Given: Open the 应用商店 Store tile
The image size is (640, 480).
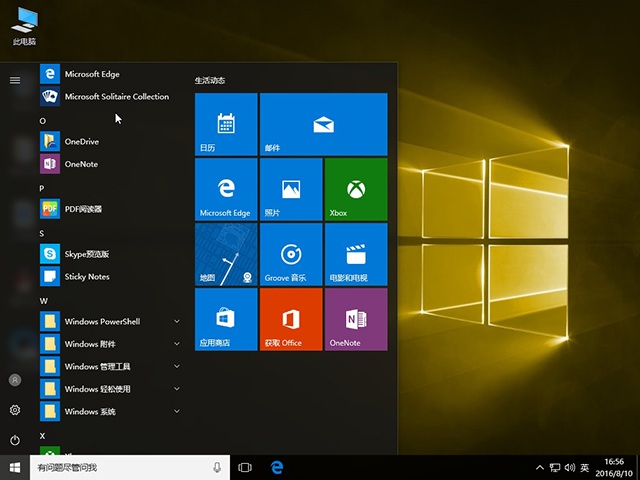Looking at the screenshot, I should tap(226, 319).
